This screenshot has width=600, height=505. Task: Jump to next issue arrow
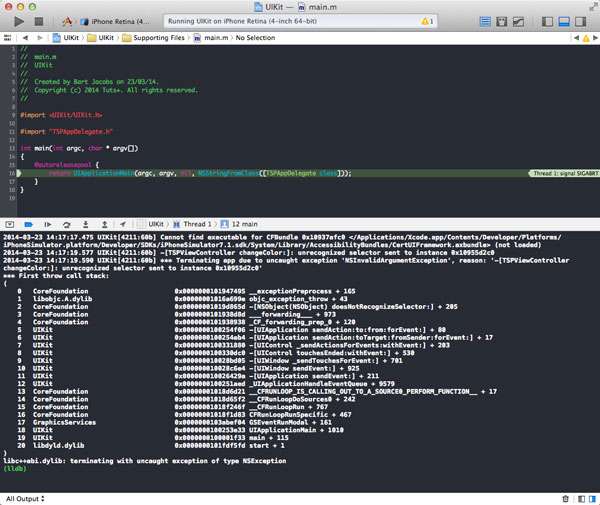click(595, 37)
